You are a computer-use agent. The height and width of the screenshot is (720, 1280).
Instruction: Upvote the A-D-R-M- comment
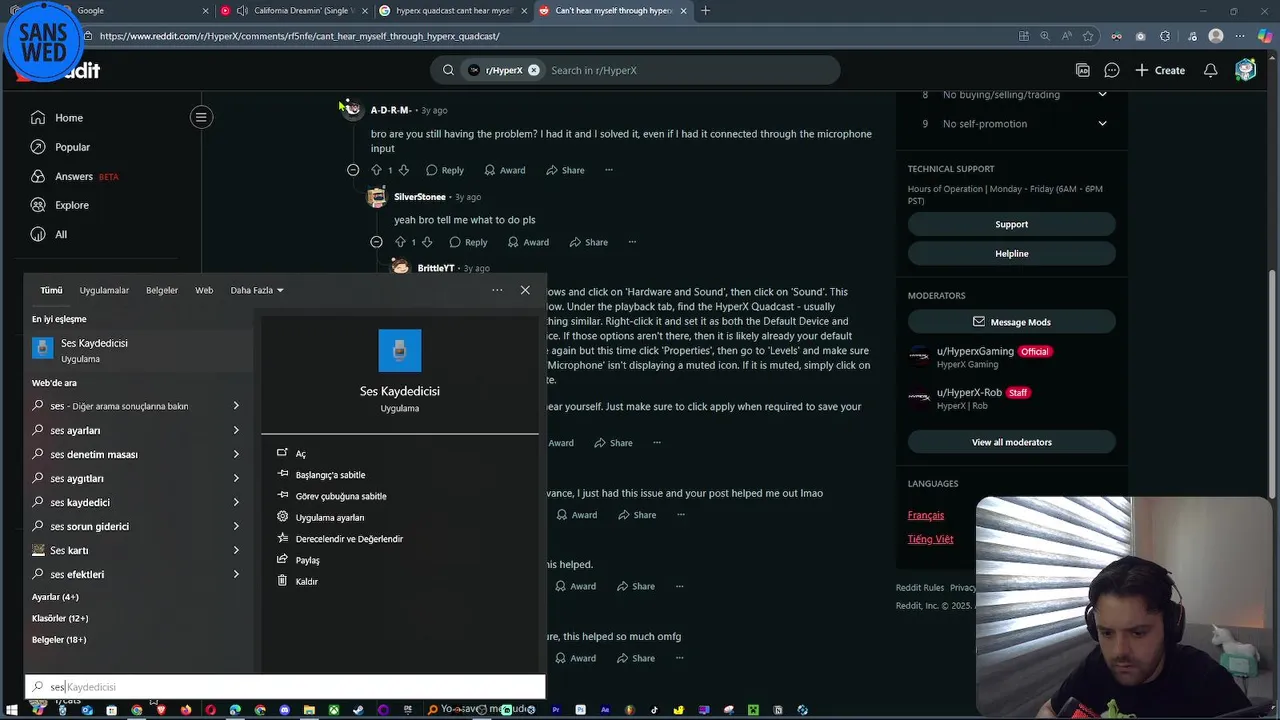coord(376,170)
